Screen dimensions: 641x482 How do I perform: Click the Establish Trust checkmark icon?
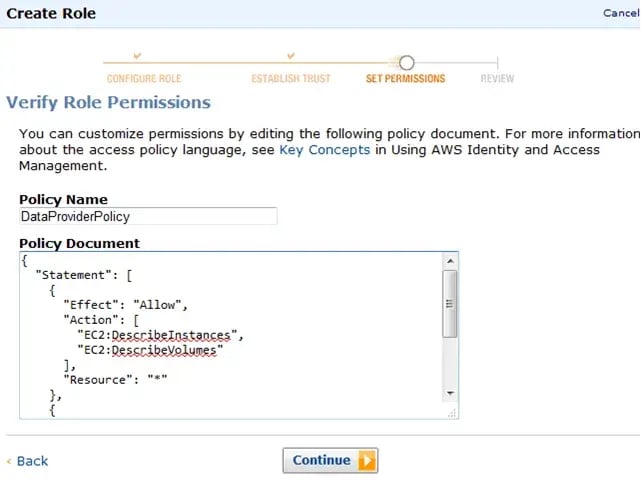(291, 55)
